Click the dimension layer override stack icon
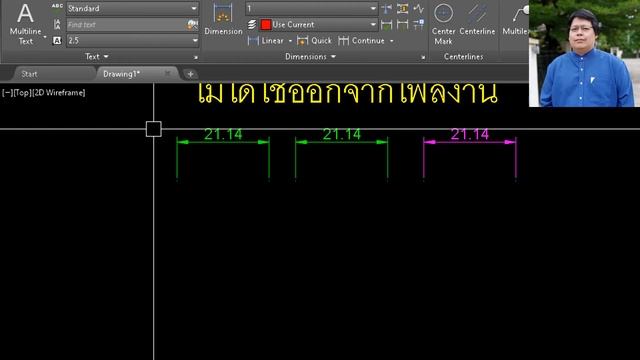 coord(252,24)
